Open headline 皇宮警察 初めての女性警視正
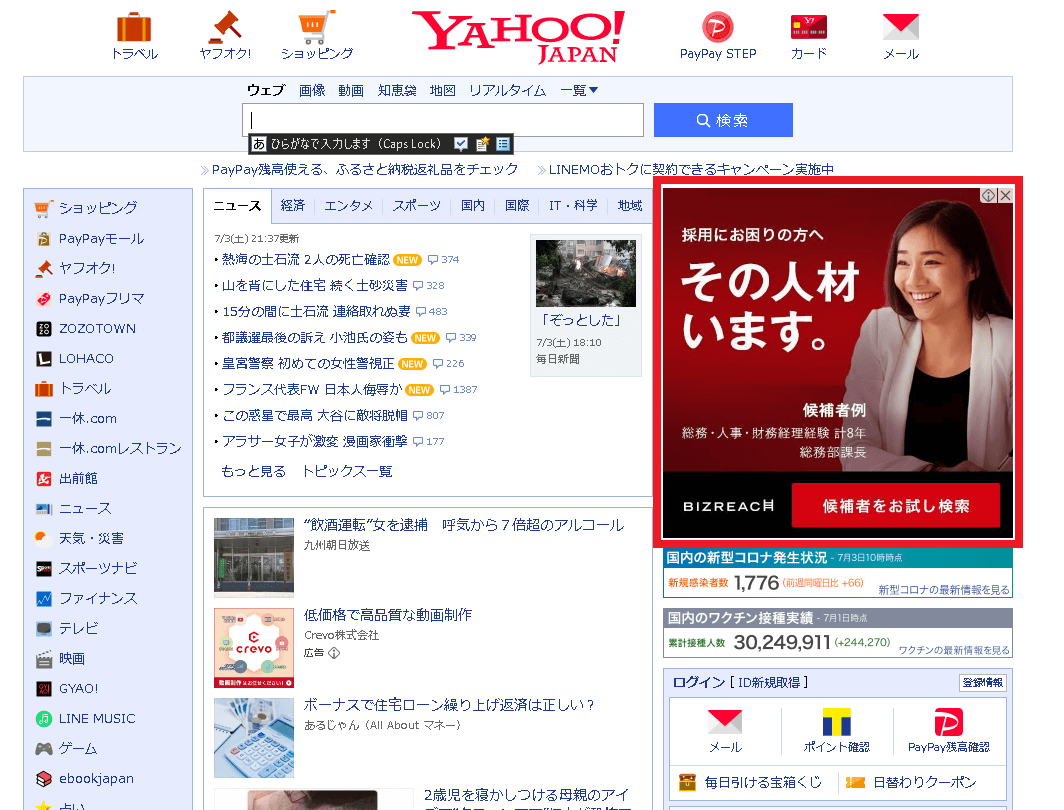 click(x=308, y=364)
